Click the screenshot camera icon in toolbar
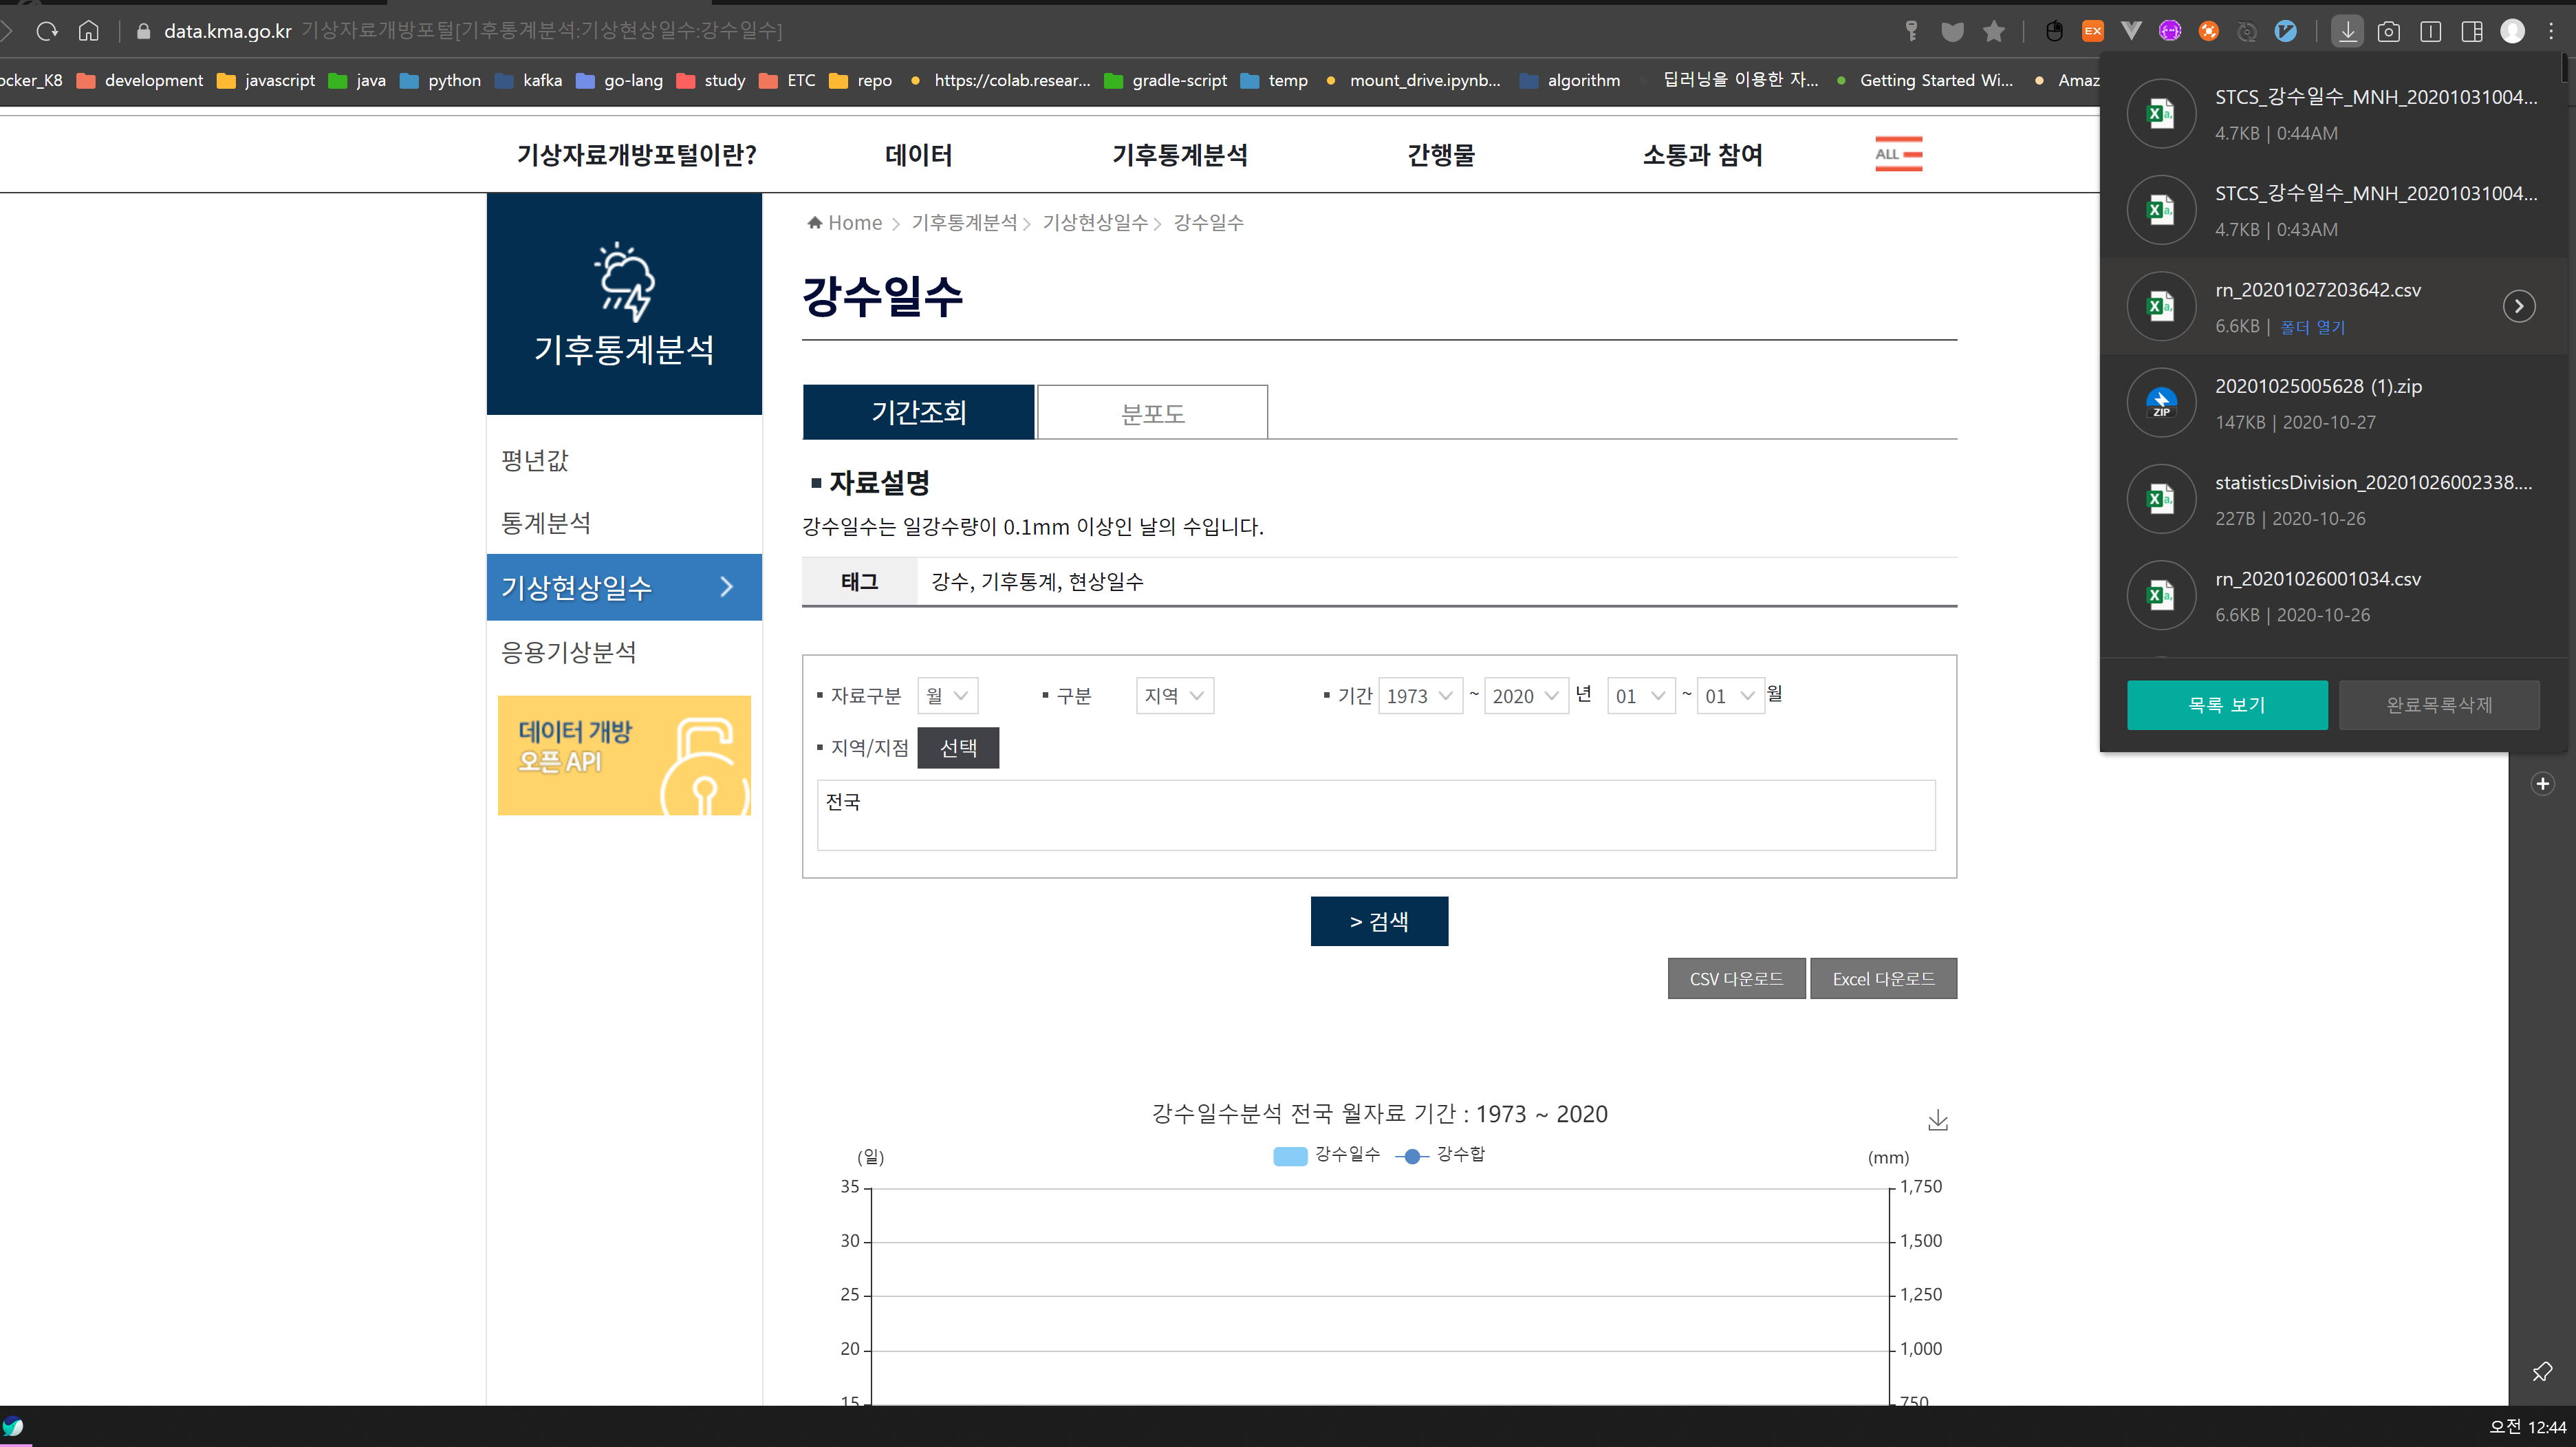This screenshot has height=1447, width=2576. 2389,31
